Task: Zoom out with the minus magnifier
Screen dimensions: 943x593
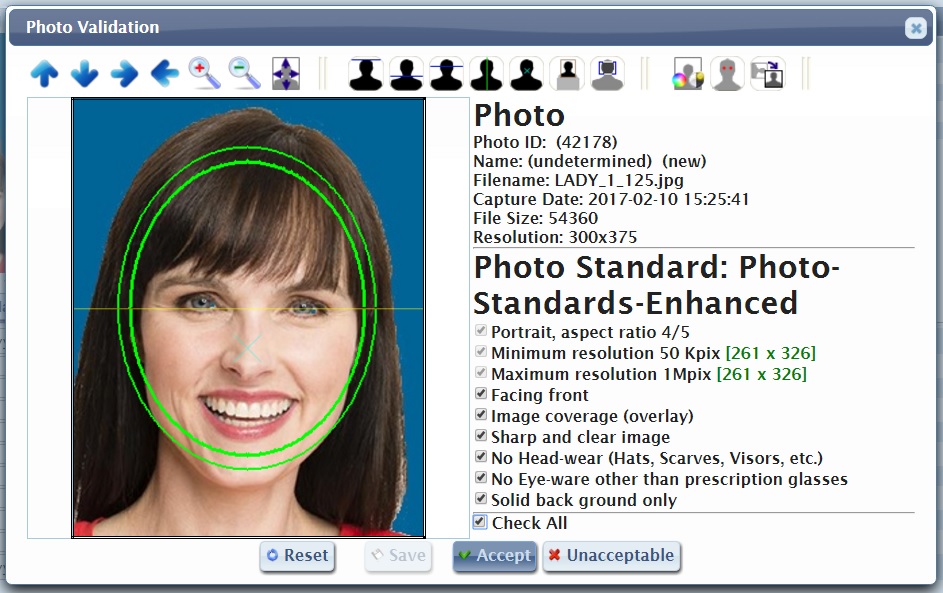Action: coord(245,74)
